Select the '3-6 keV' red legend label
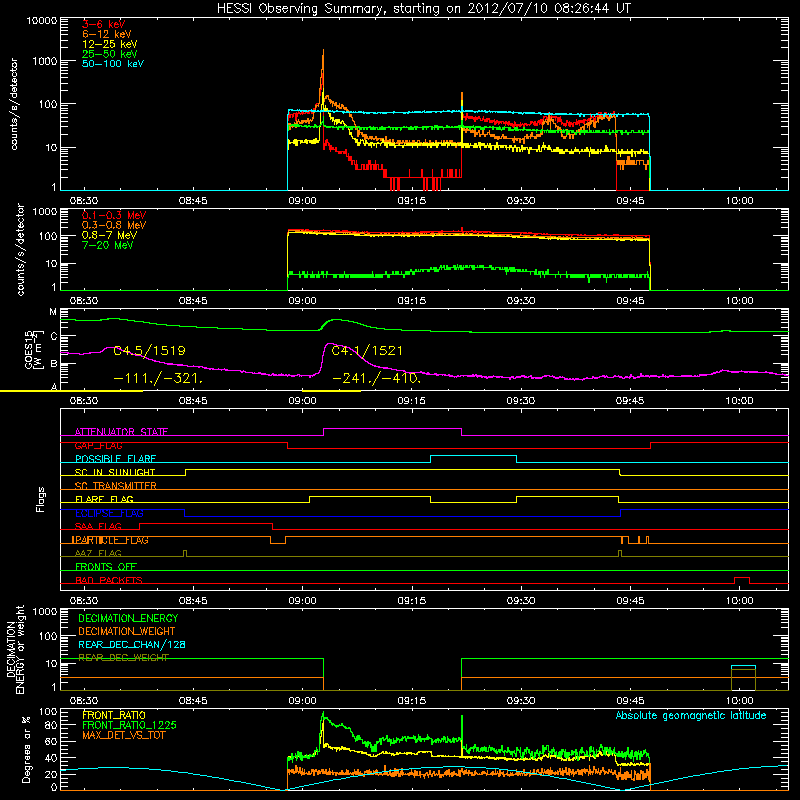 (x=104, y=24)
